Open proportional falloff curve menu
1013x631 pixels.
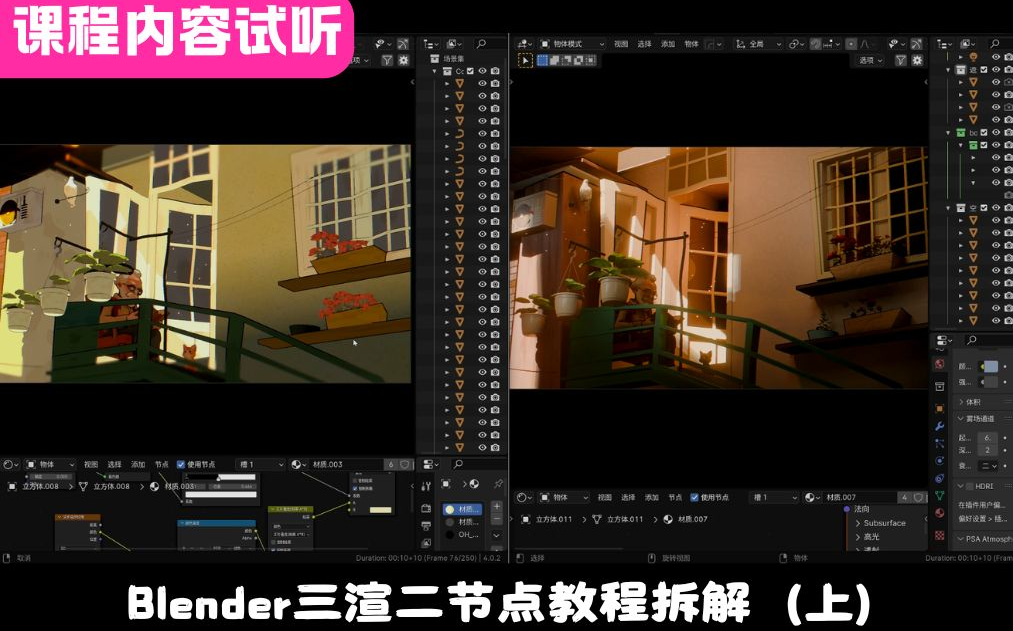point(866,44)
